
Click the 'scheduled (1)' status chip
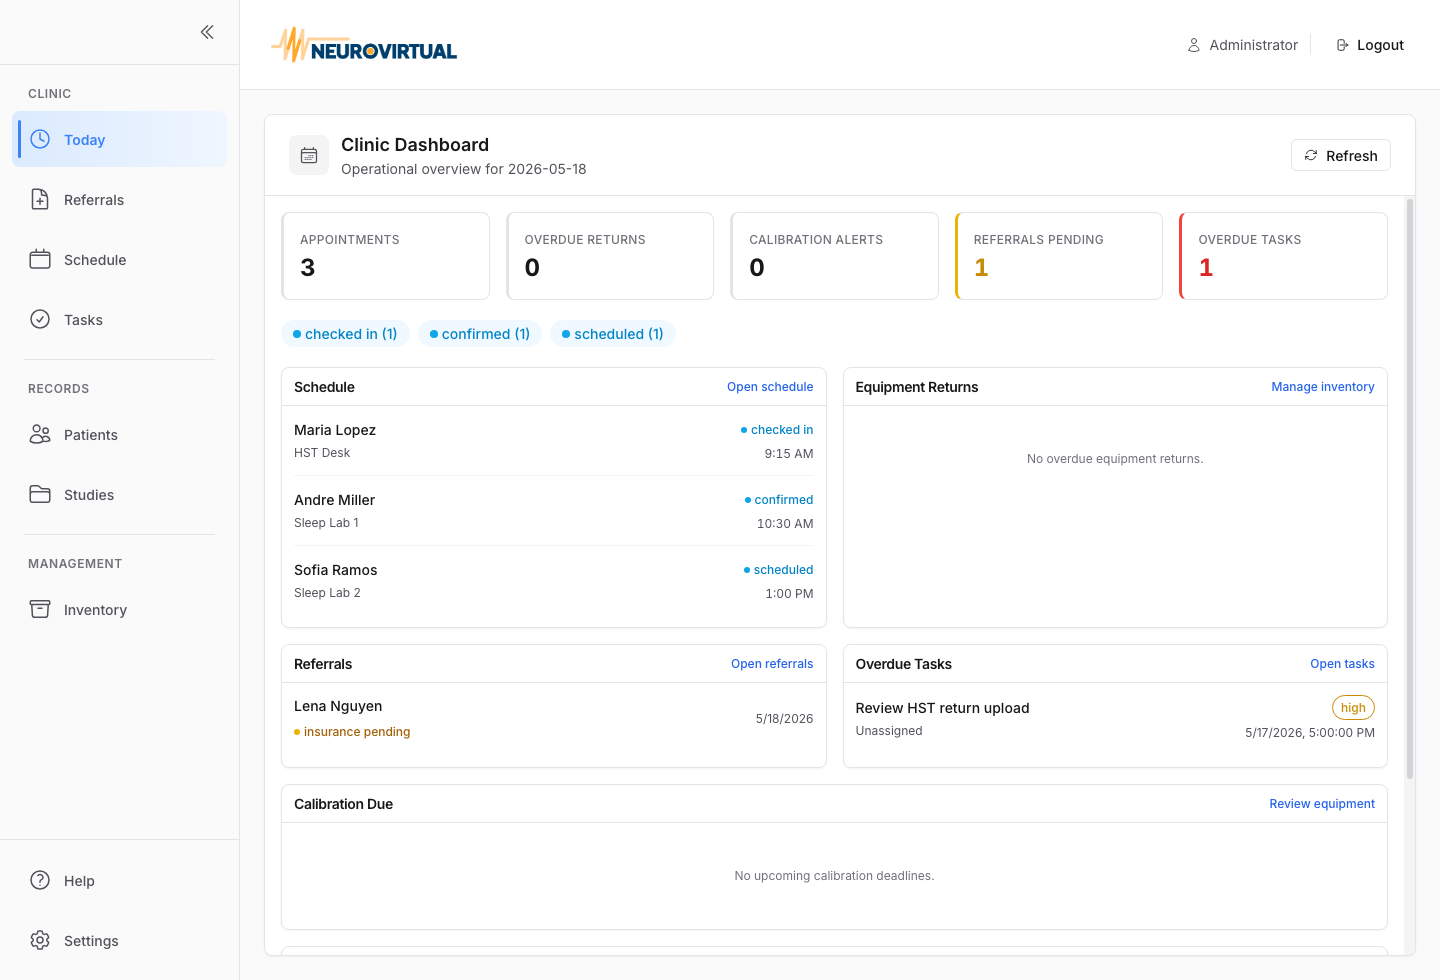click(x=613, y=334)
